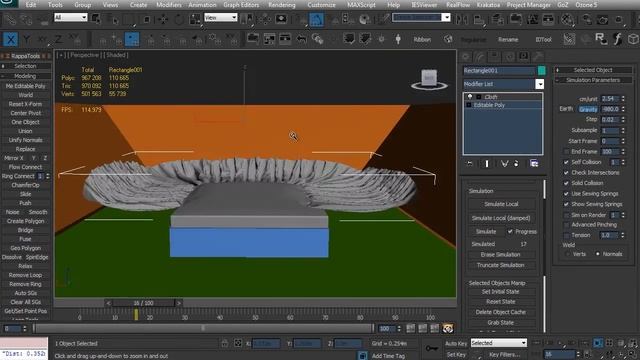Image resolution: width=640 pixels, height=360 pixels.
Task: Open the Named Selection Sets dropdown
Action: [x=446, y=18]
